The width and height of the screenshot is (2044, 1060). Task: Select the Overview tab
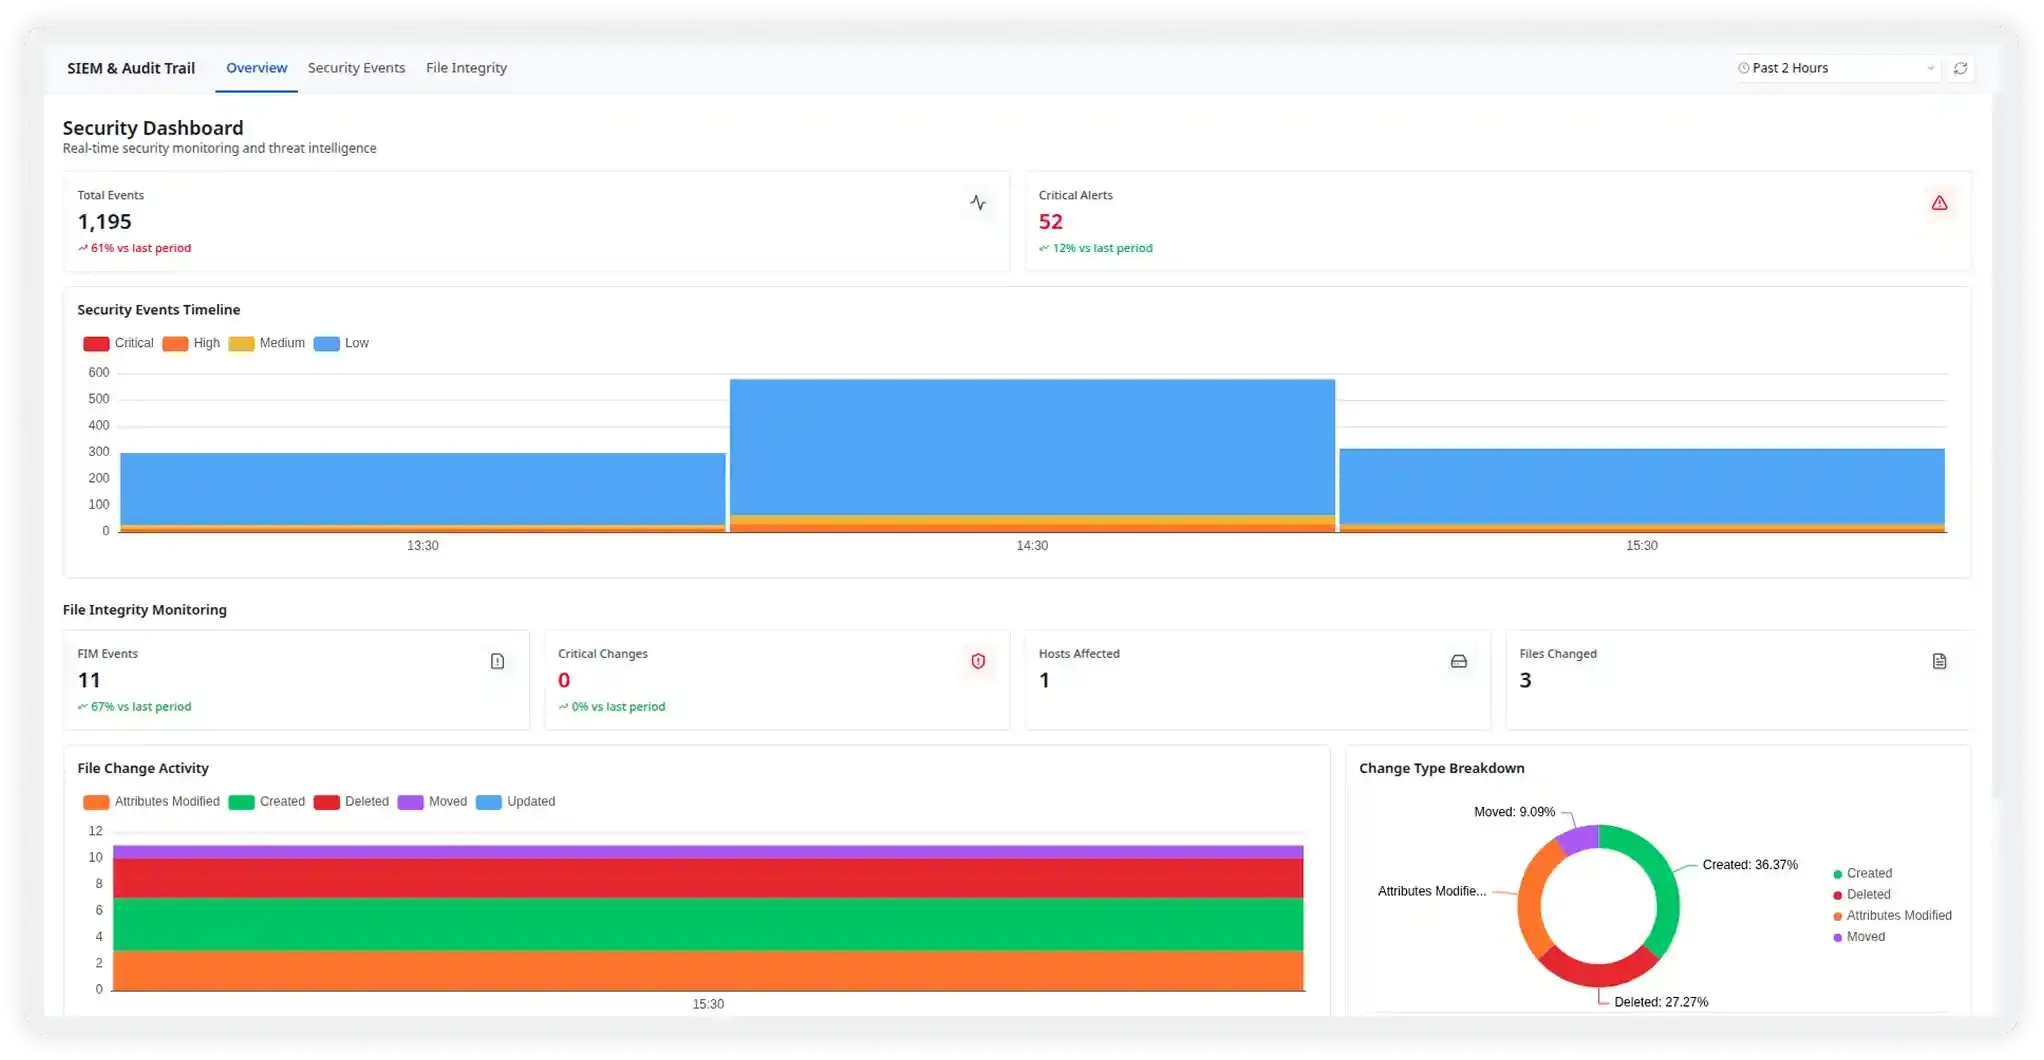point(256,67)
